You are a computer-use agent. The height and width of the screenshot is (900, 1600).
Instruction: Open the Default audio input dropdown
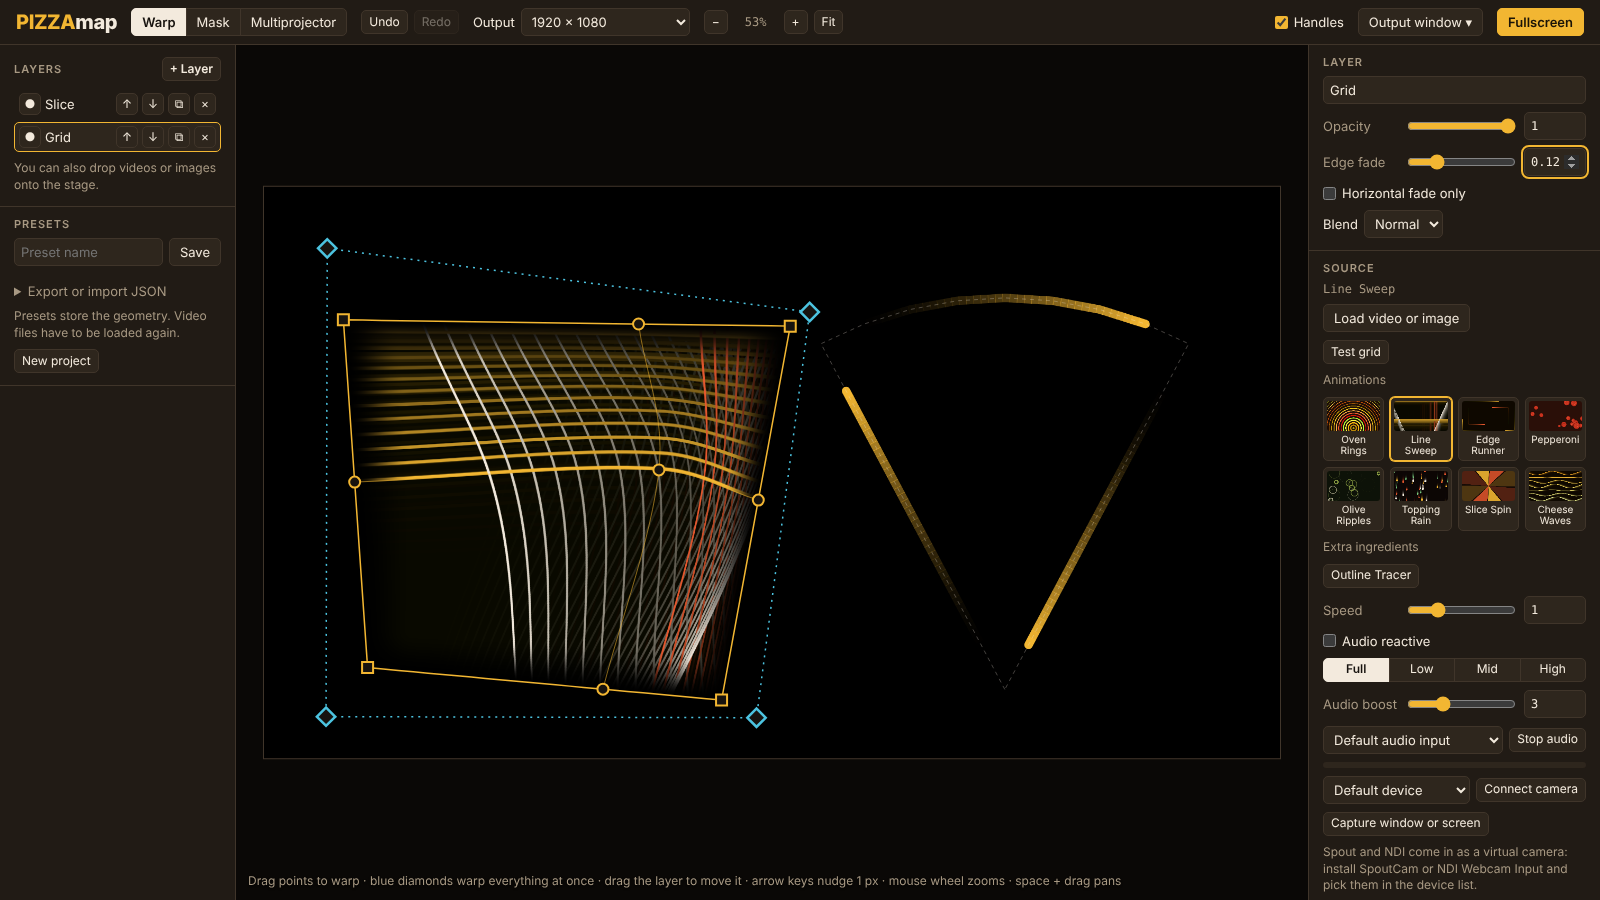(1413, 740)
